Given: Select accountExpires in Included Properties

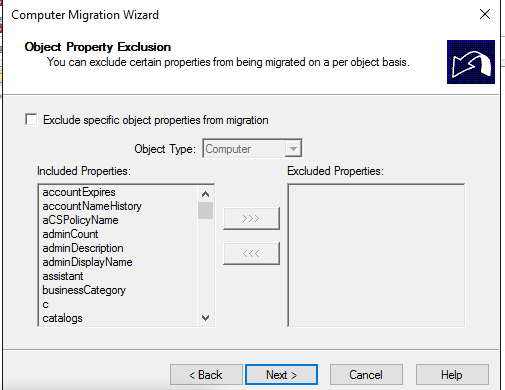Looking at the screenshot, I should 79,192.
